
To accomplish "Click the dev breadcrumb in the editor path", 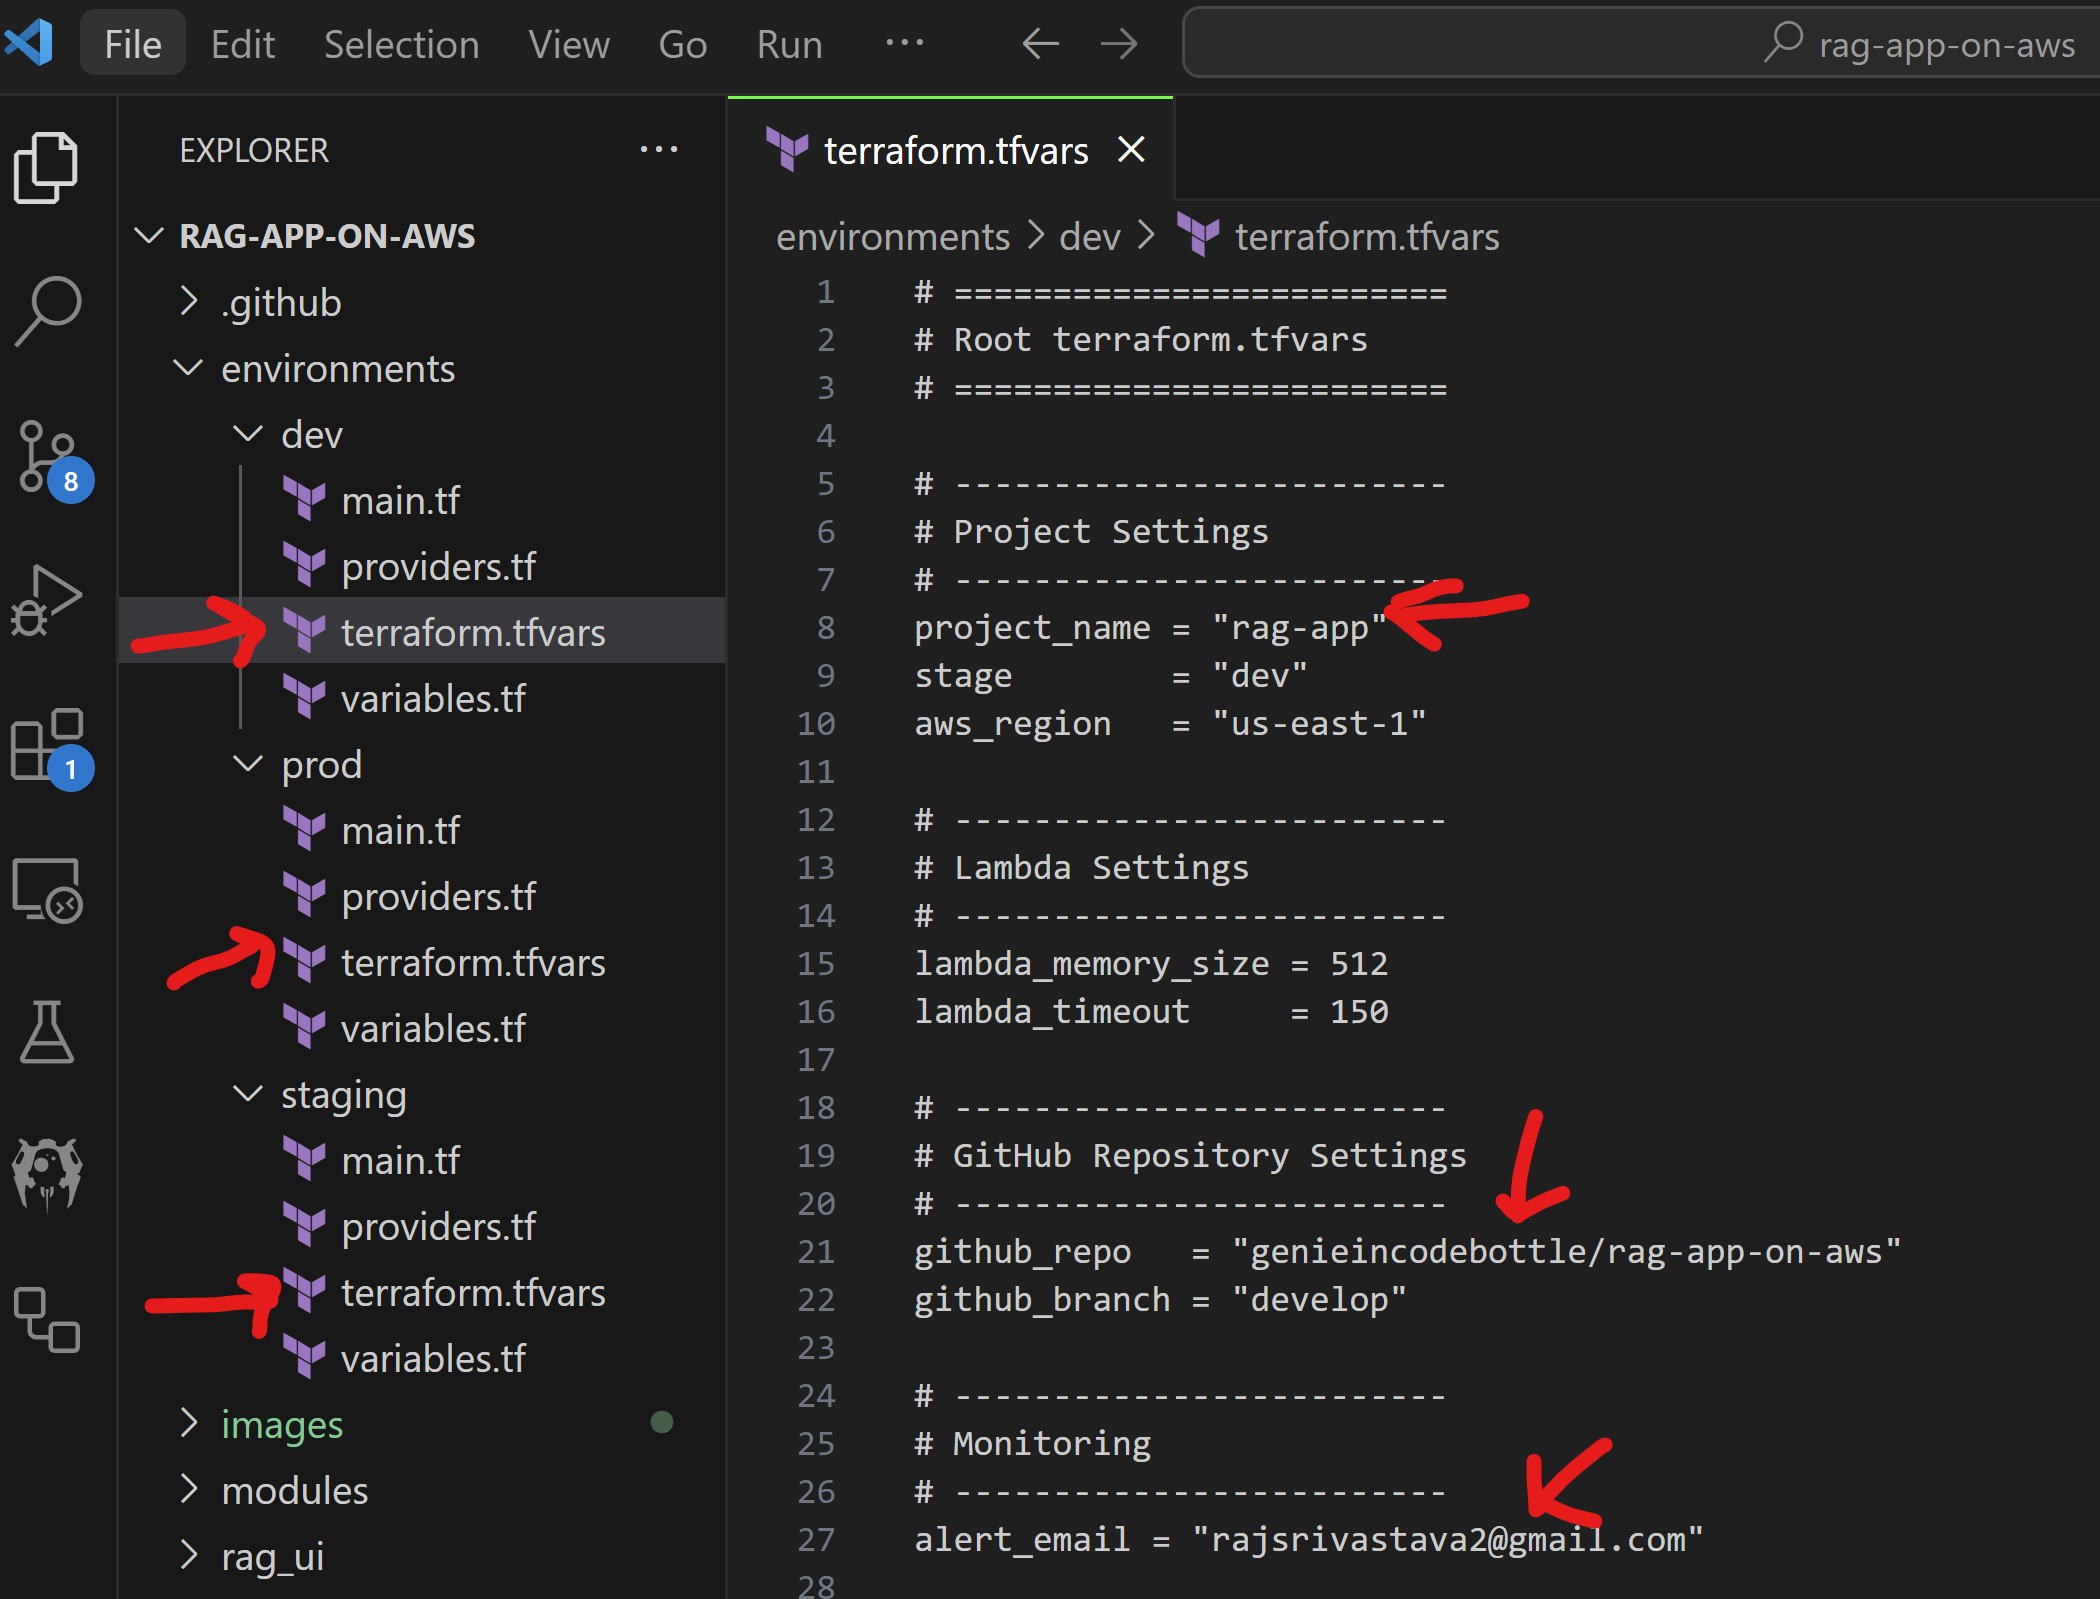I will [1089, 237].
